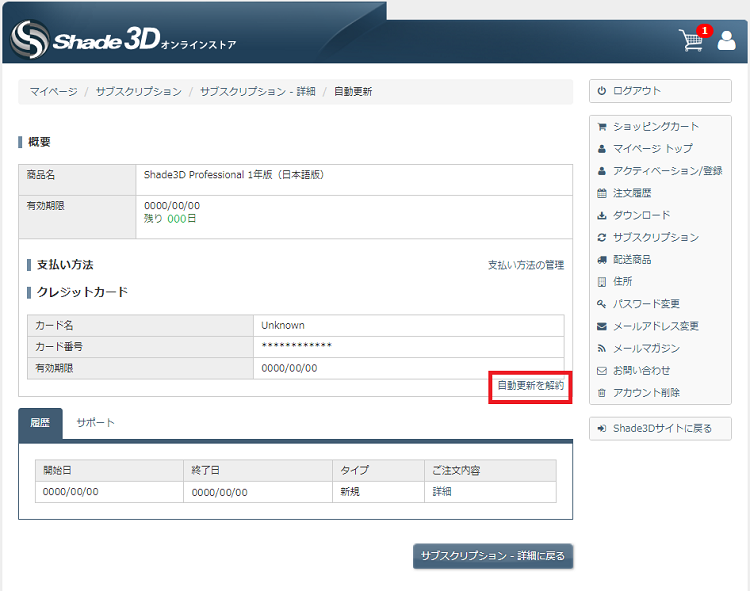Click the building icon beside 住所
Viewport: 750px width, 591px height.
coord(602,282)
